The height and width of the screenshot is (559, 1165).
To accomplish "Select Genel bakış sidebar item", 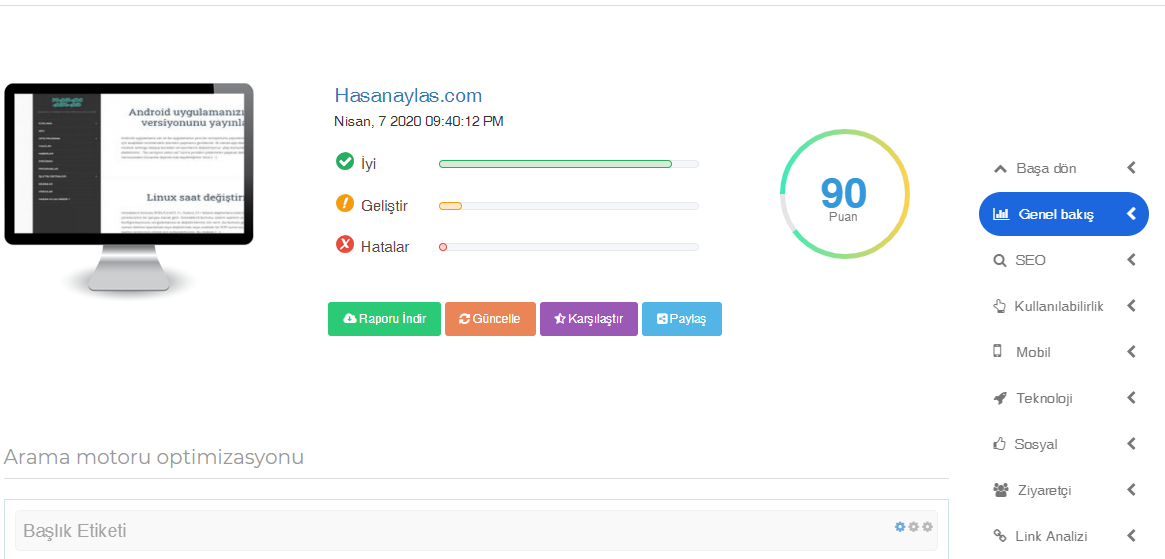I will pos(1064,214).
